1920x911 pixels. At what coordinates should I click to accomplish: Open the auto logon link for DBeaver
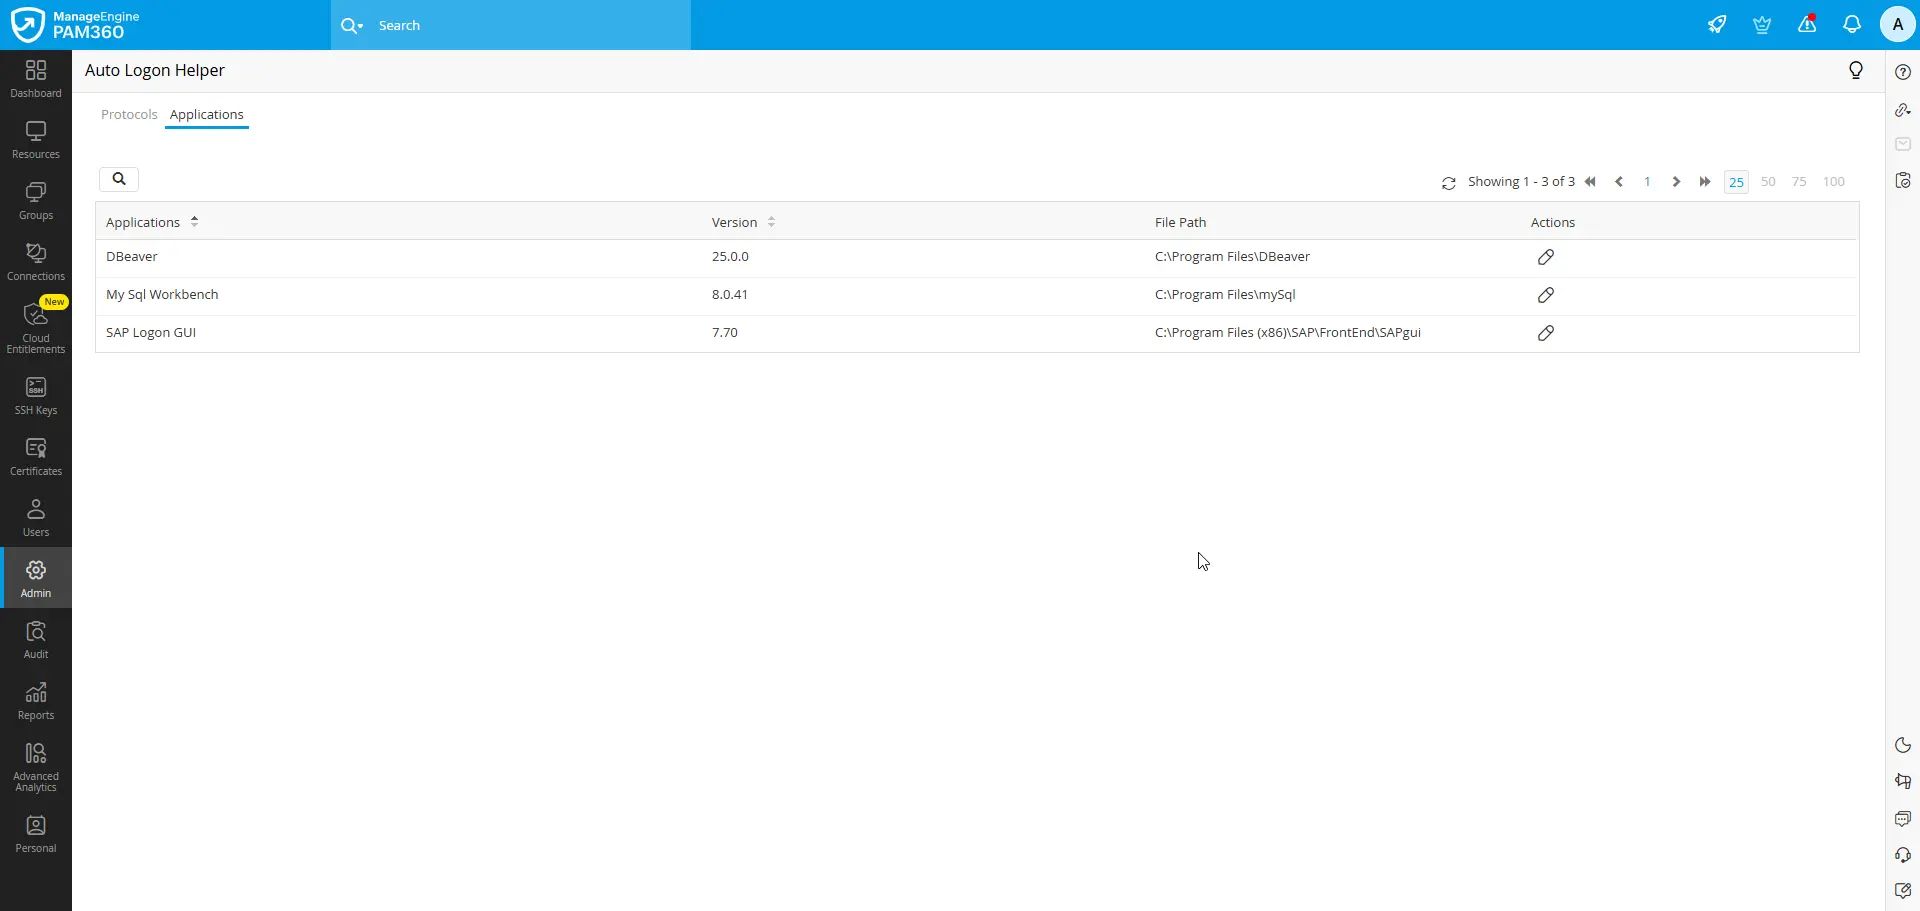tap(1545, 256)
